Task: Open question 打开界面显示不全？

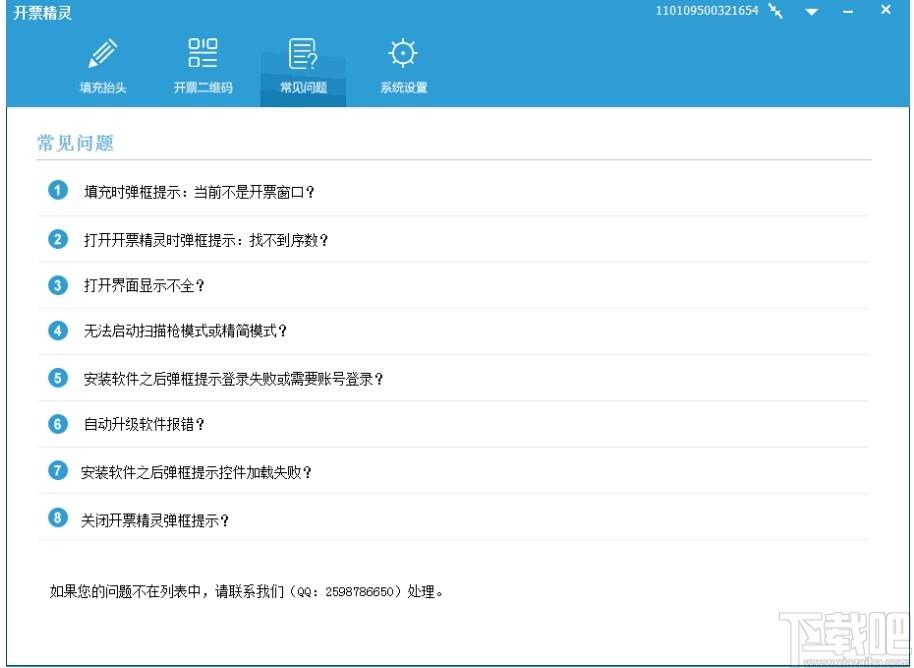Action: pyautogui.click(x=144, y=286)
